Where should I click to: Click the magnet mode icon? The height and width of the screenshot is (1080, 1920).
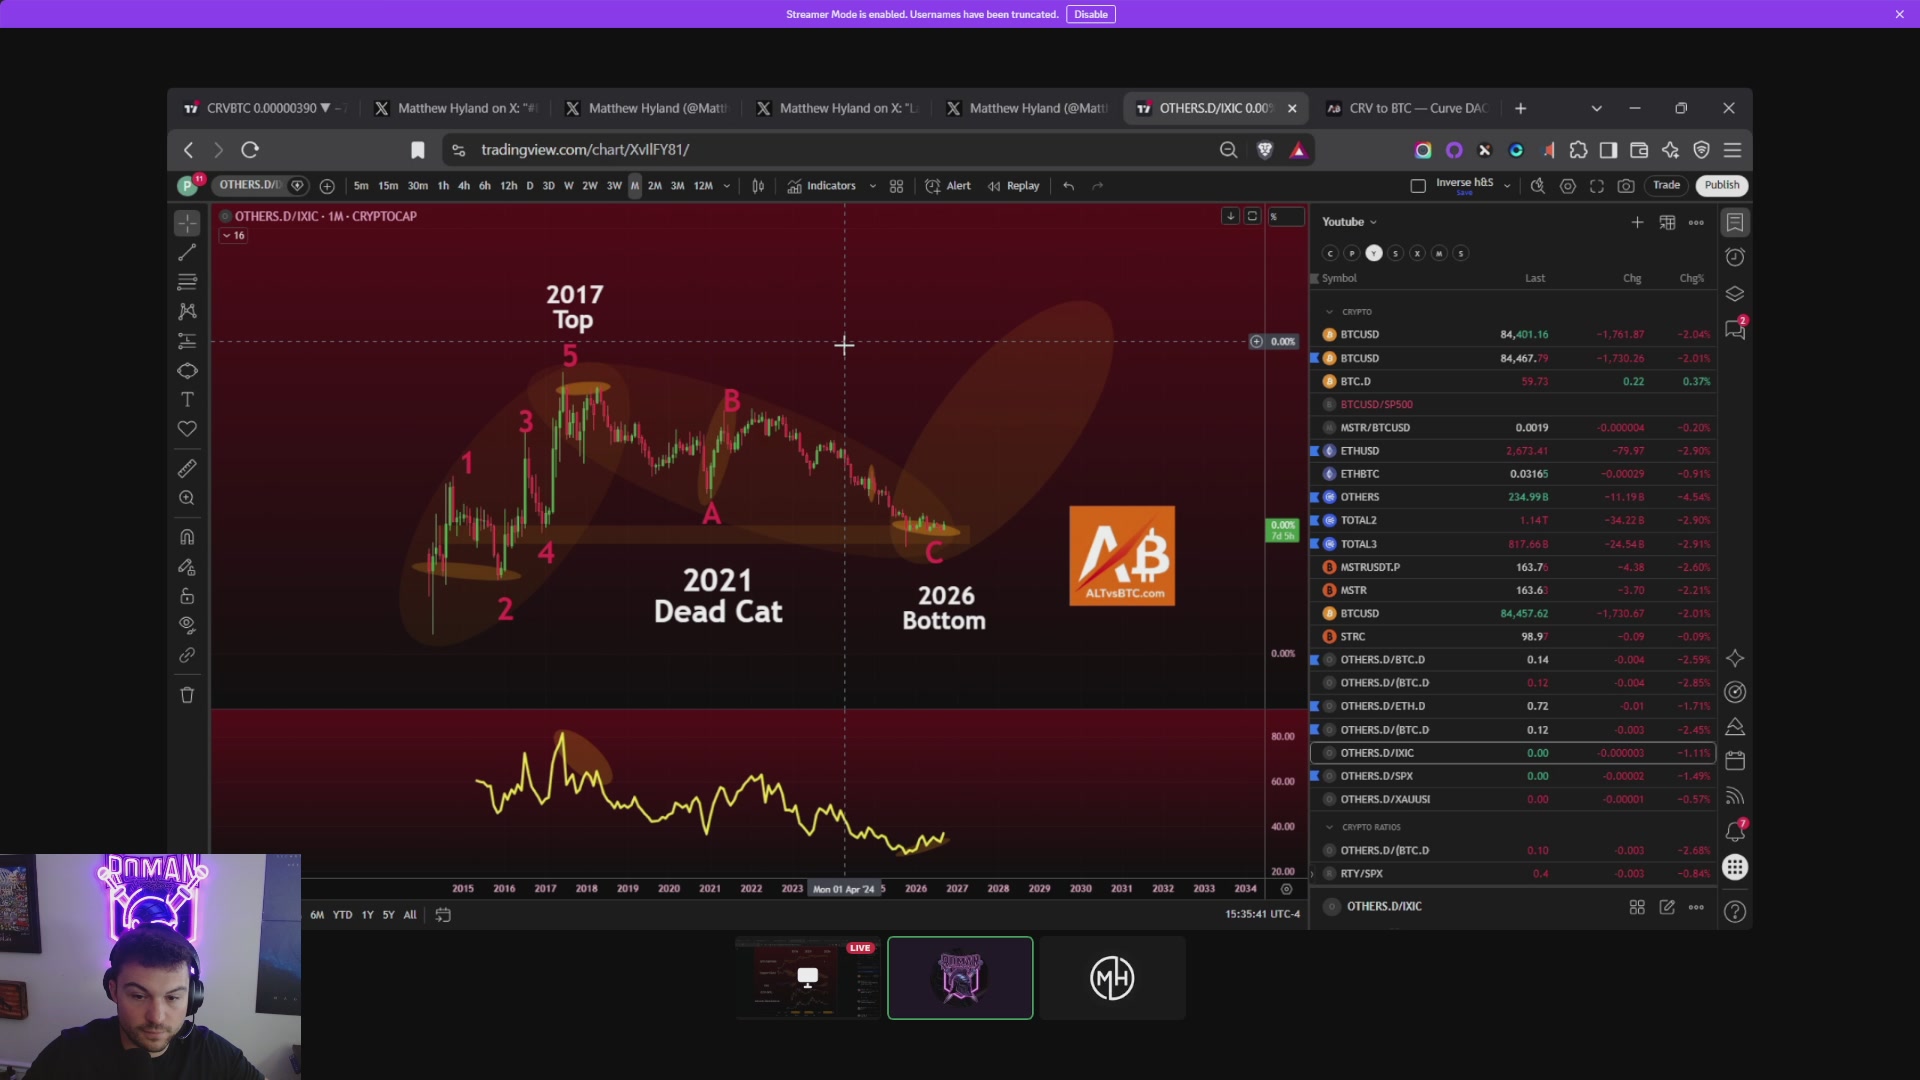pyautogui.click(x=187, y=537)
